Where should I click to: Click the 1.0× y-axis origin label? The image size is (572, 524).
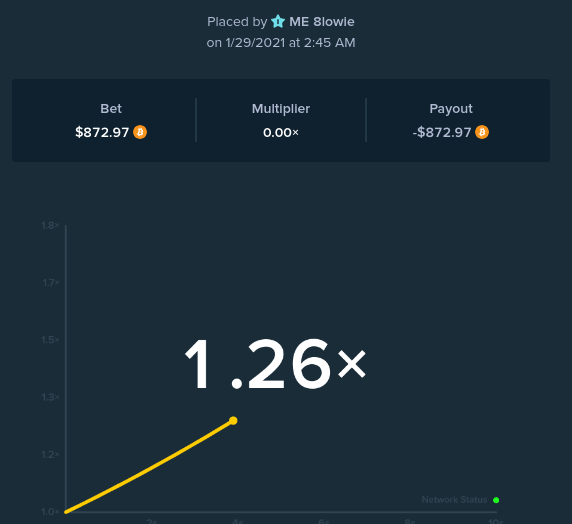pyautogui.click(x=50, y=512)
